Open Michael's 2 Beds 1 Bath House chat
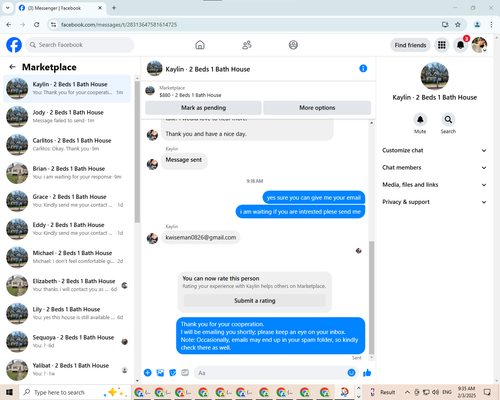500x400 pixels. point(67,257)
